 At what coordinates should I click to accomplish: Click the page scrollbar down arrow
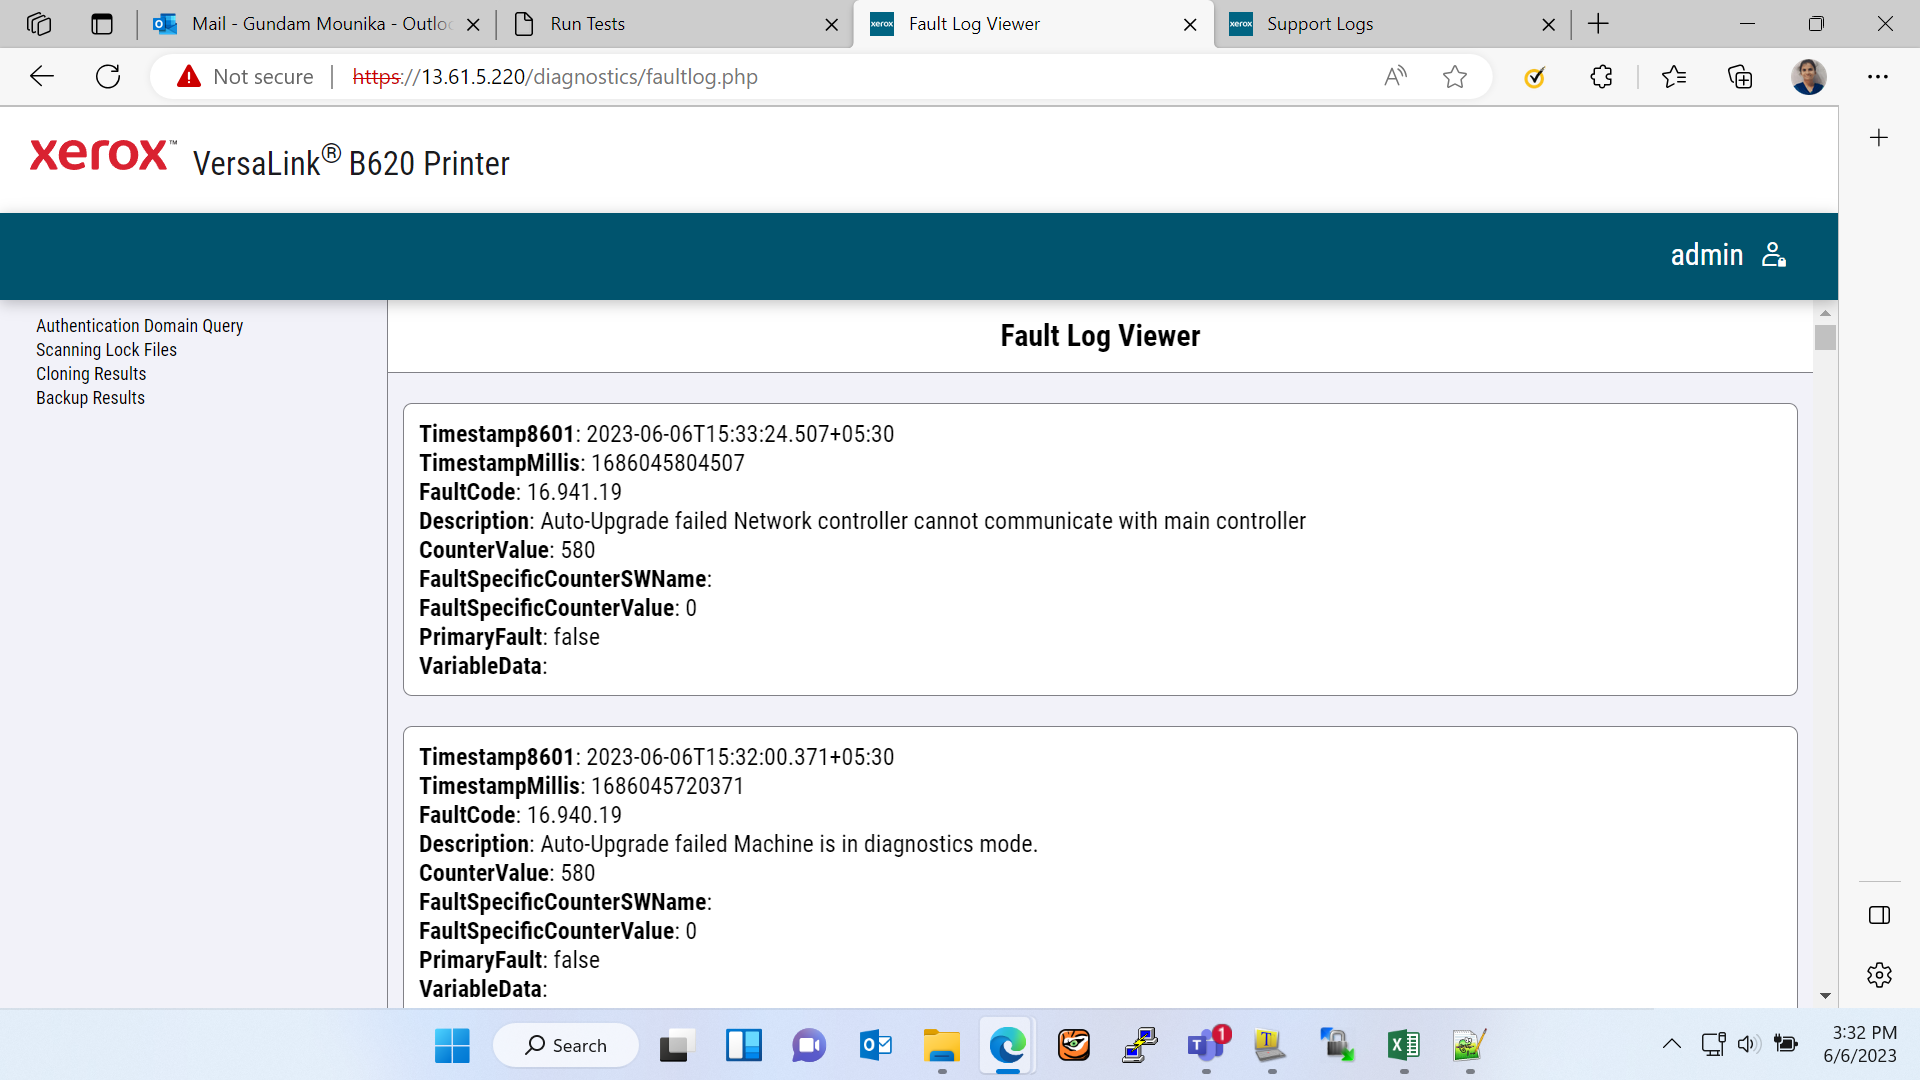[1825, 996]
